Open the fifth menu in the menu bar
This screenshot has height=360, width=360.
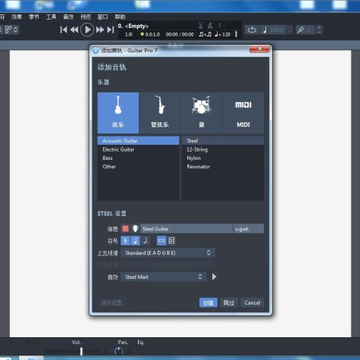click(x=68, y=17)
